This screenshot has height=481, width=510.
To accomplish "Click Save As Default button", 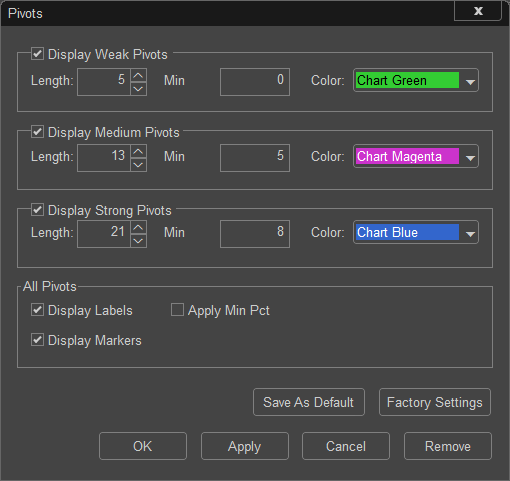I will pyautogui.click(x=309, y=402).
